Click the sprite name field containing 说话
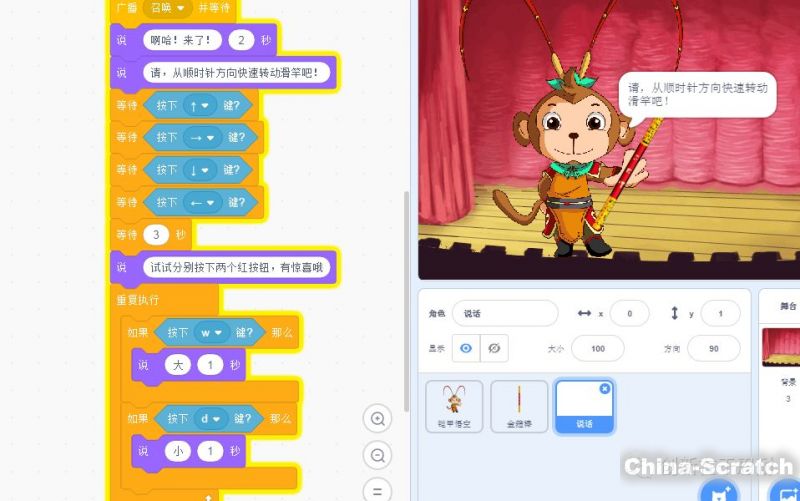The height and width of the screenshot is (501, 800). coord(505,313)
